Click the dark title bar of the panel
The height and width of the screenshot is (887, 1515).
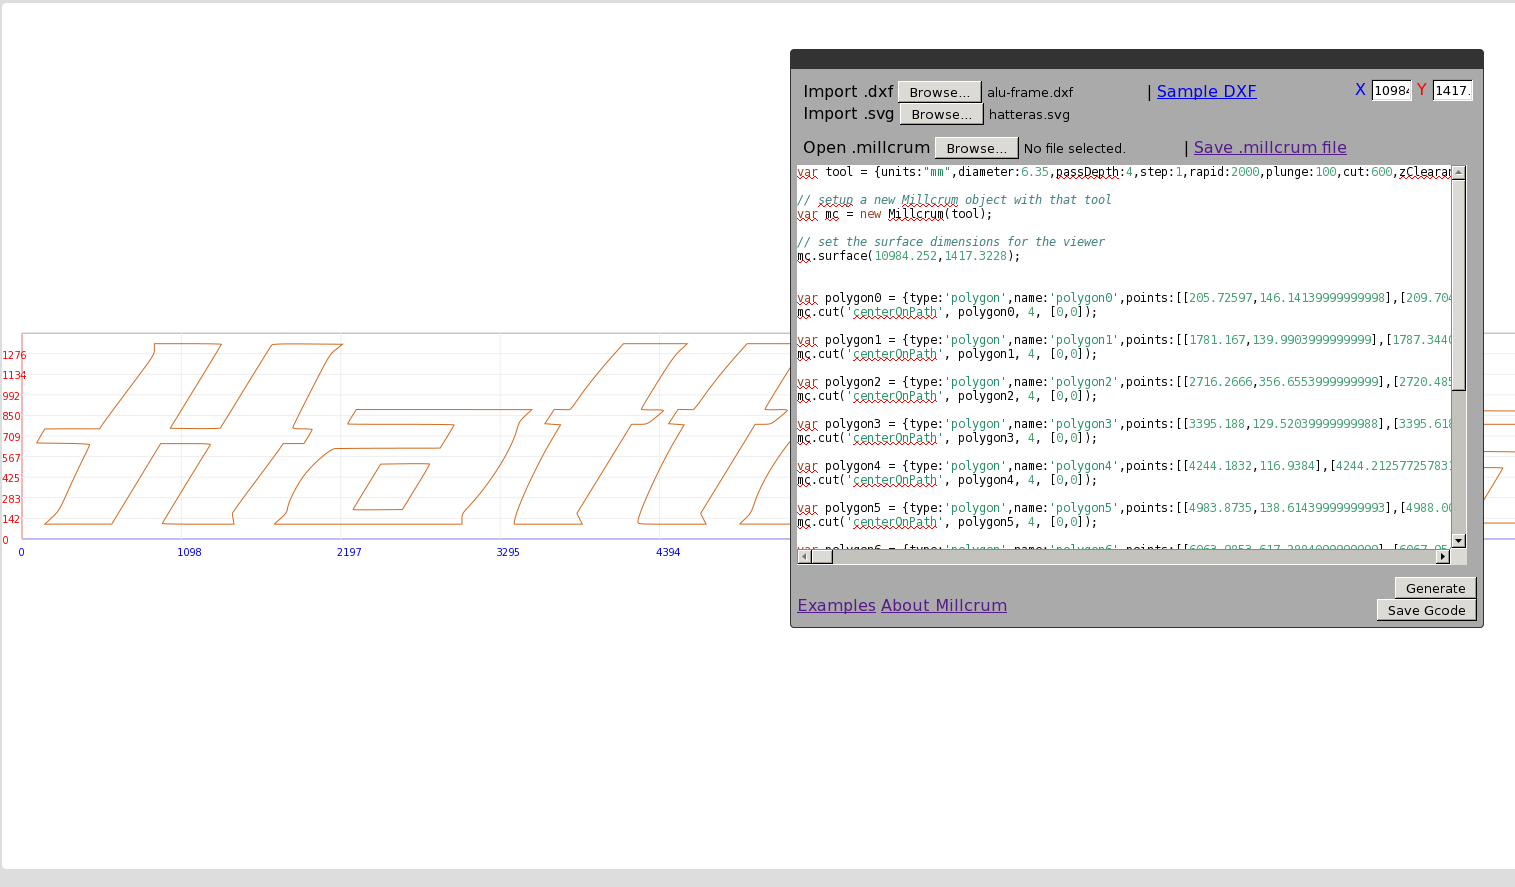(x=1136, y=59)
